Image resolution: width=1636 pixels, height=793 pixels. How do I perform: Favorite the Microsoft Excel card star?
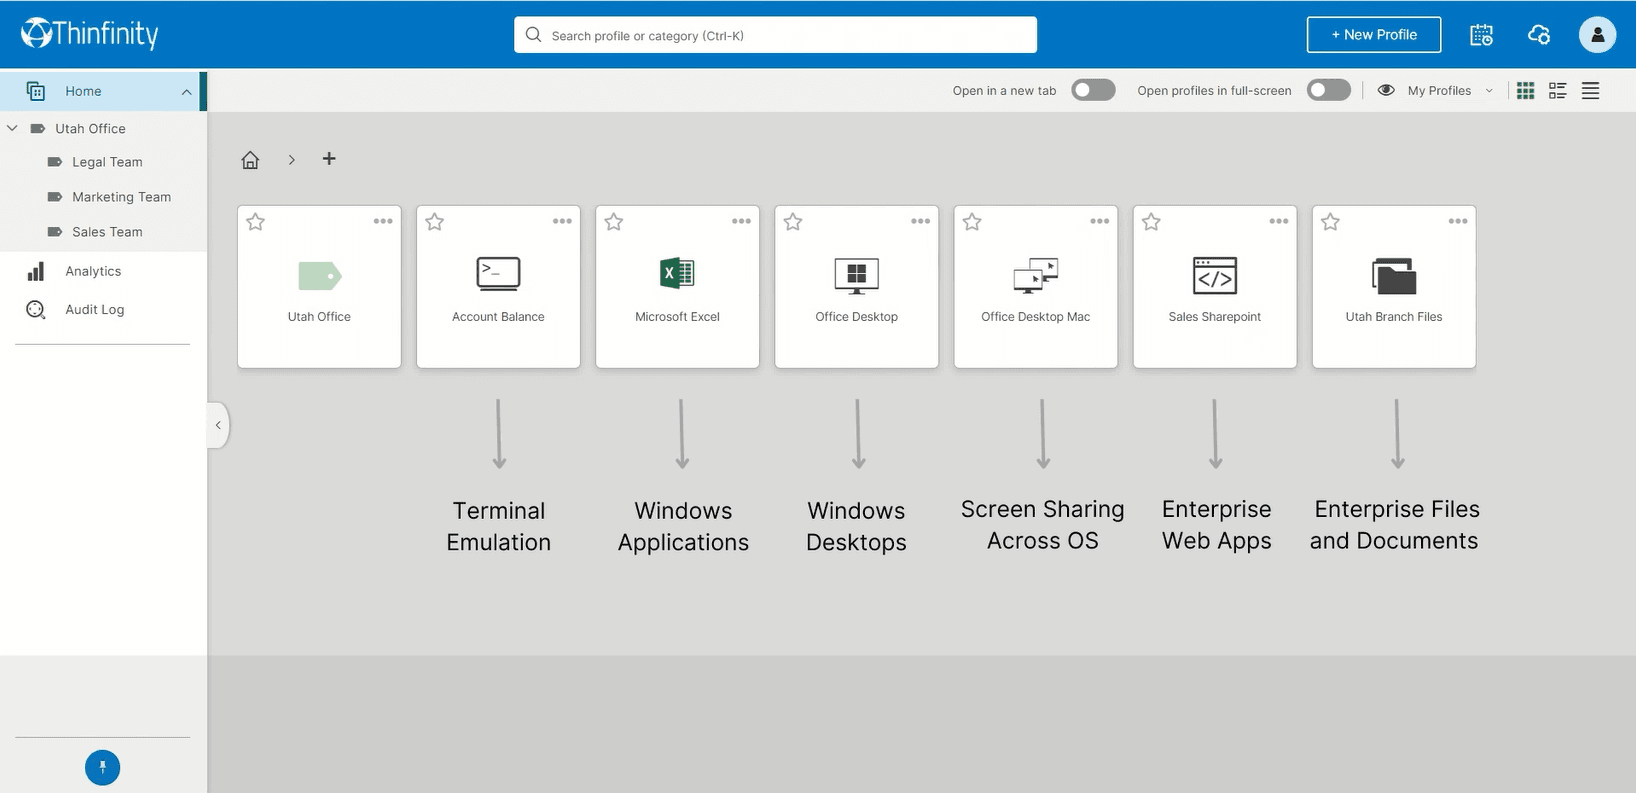[614, 222]
